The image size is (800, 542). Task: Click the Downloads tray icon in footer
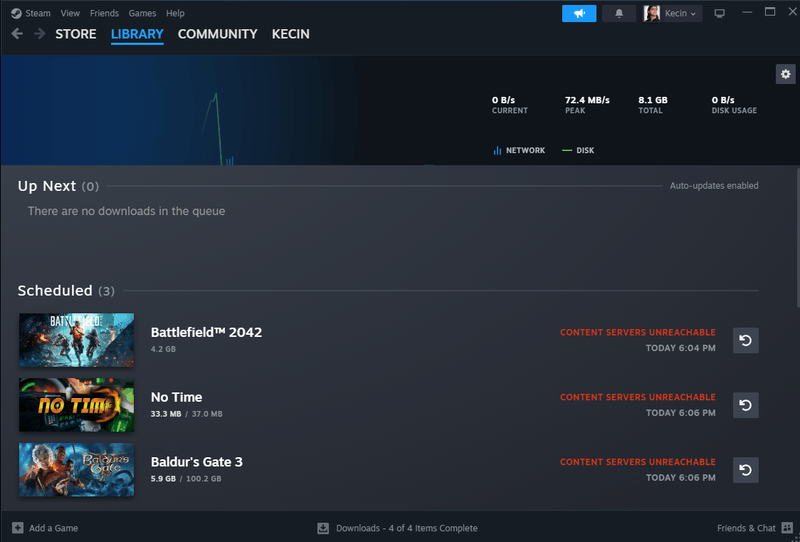(323, 528)
